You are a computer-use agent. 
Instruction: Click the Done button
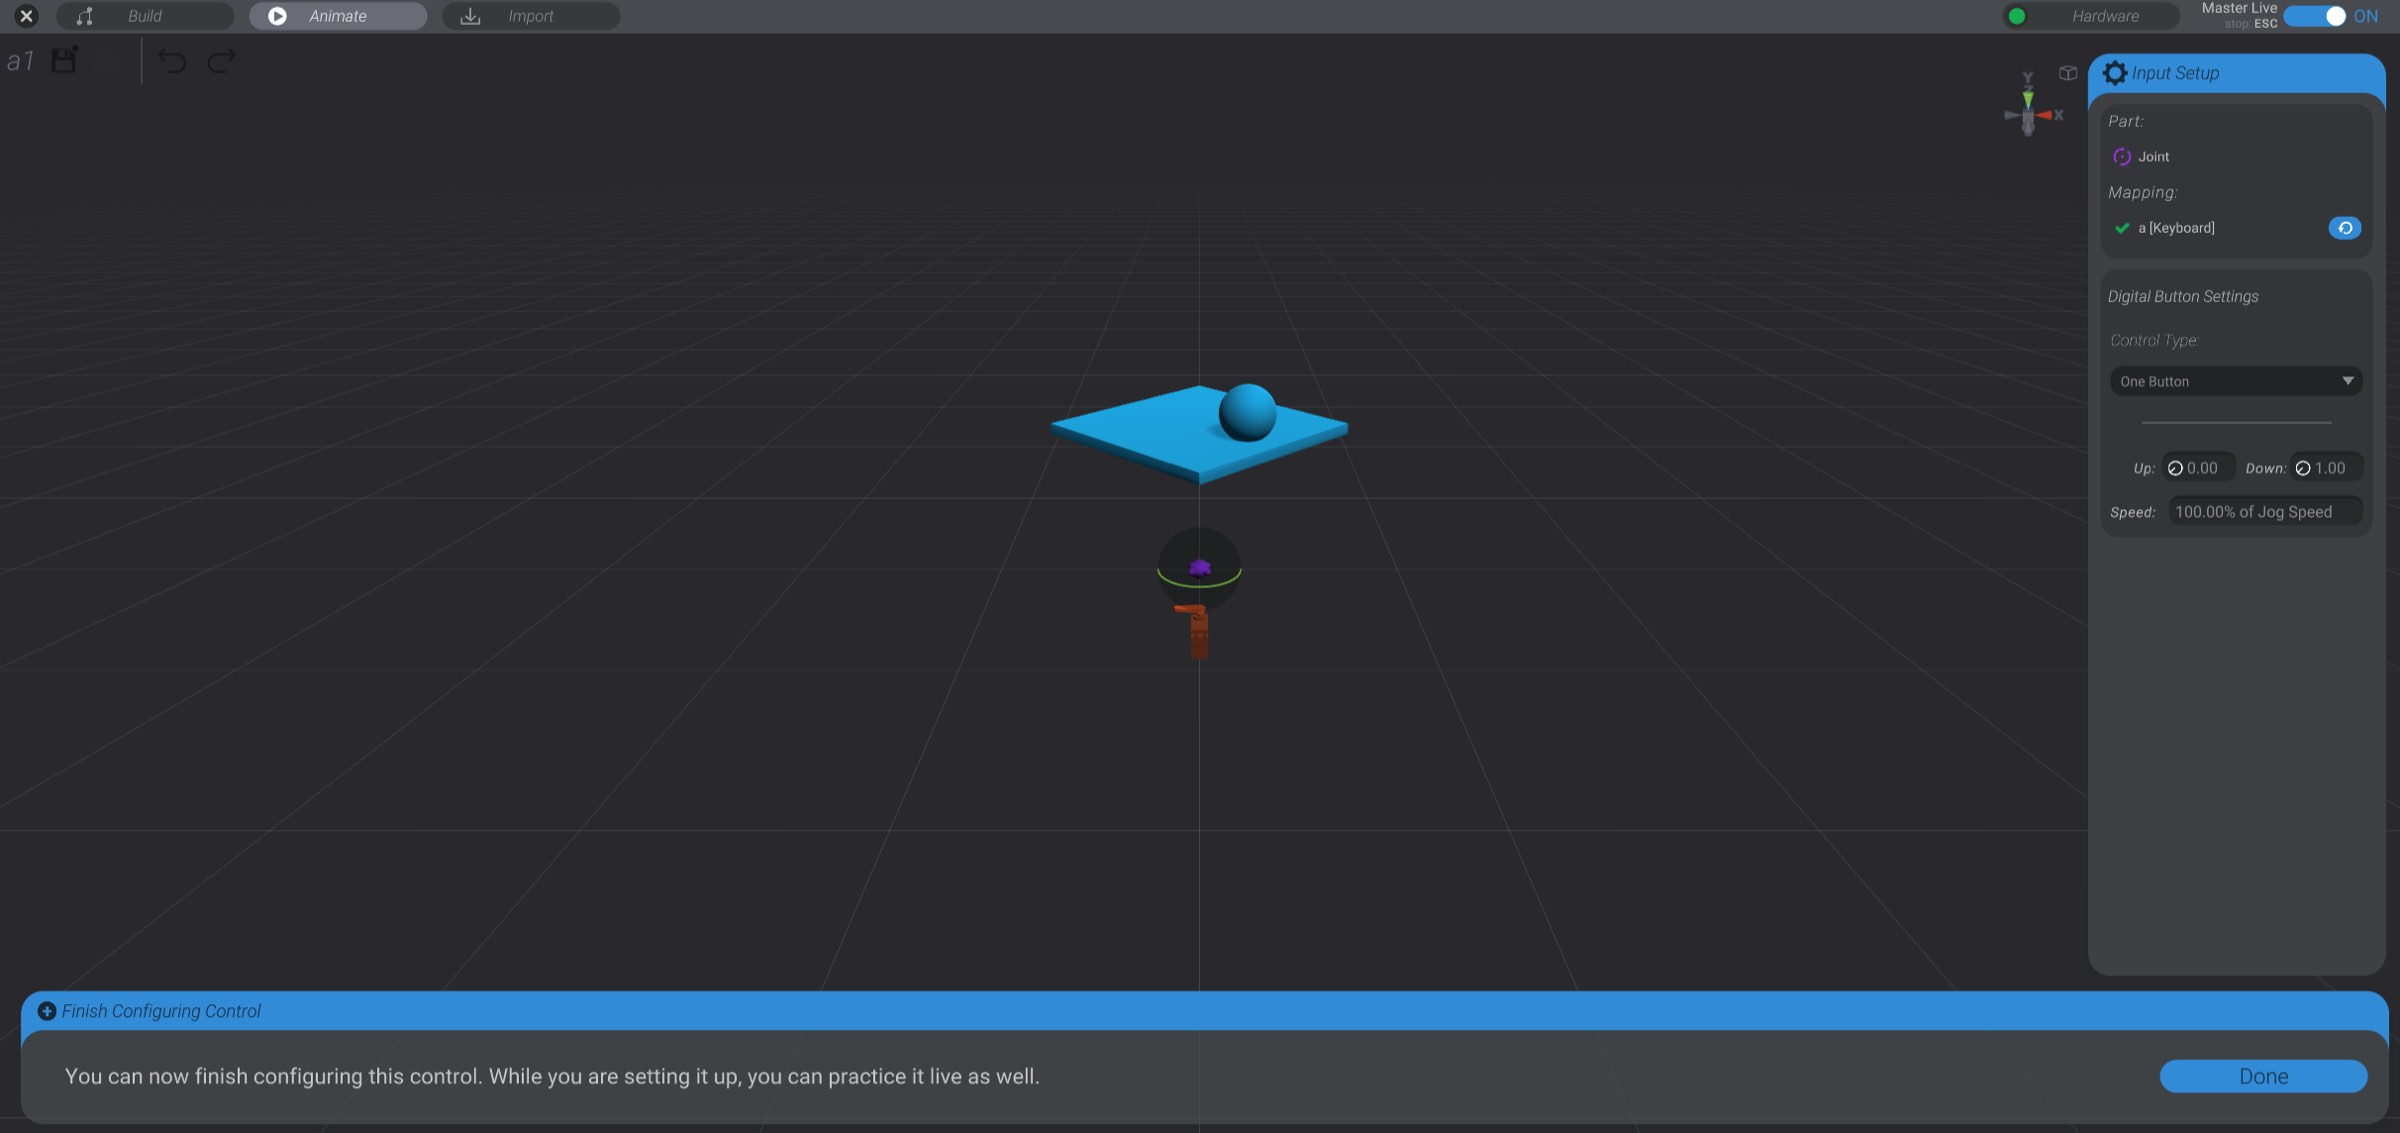pyautogui.click(x=2263, y=1076)
